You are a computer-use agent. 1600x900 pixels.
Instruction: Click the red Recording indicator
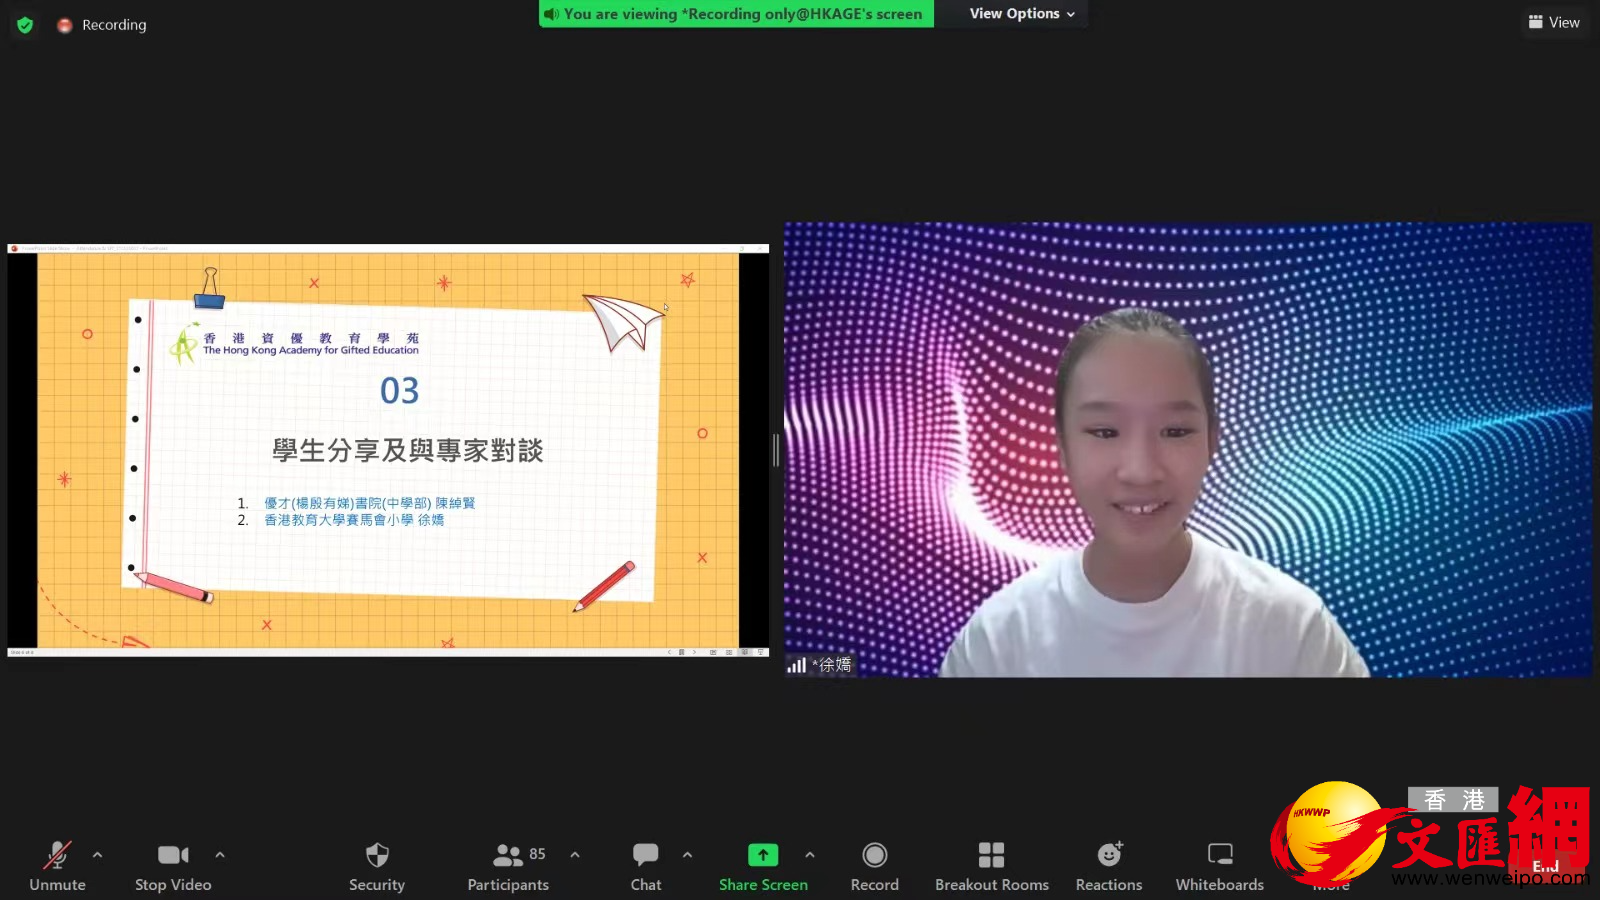point(102,25)
